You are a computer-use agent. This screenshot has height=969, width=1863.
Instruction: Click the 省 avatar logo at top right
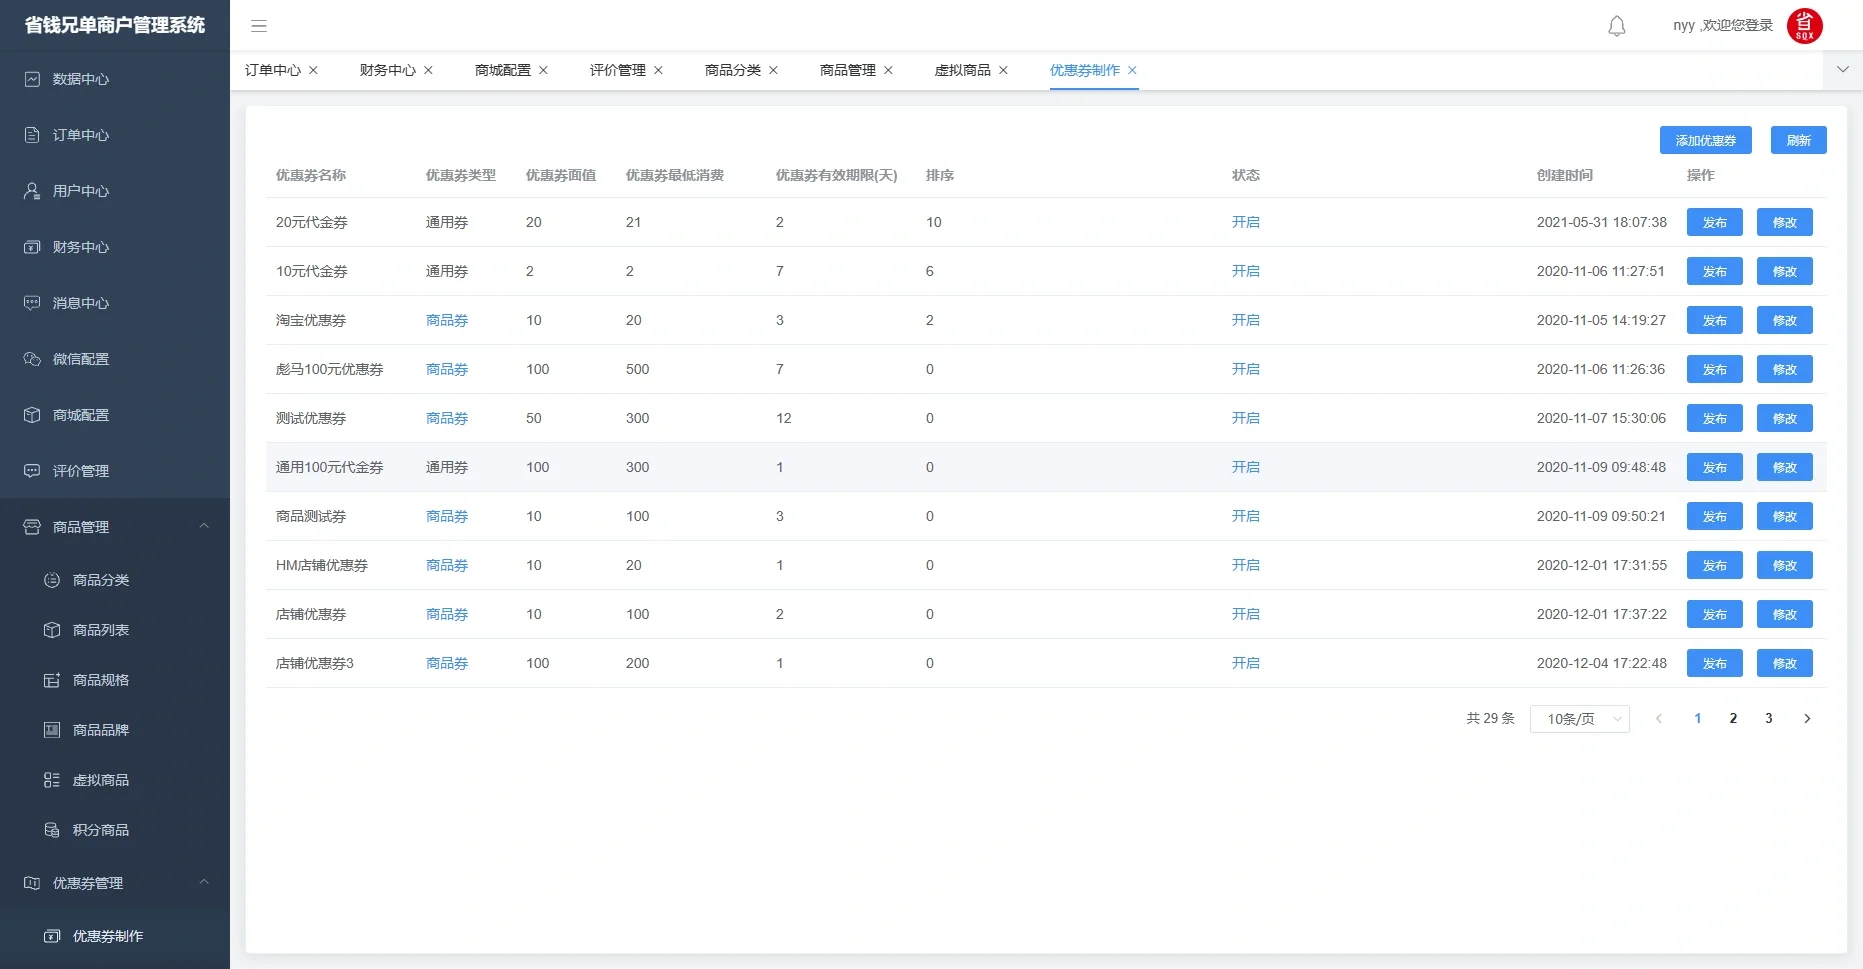coord(1806,26)
